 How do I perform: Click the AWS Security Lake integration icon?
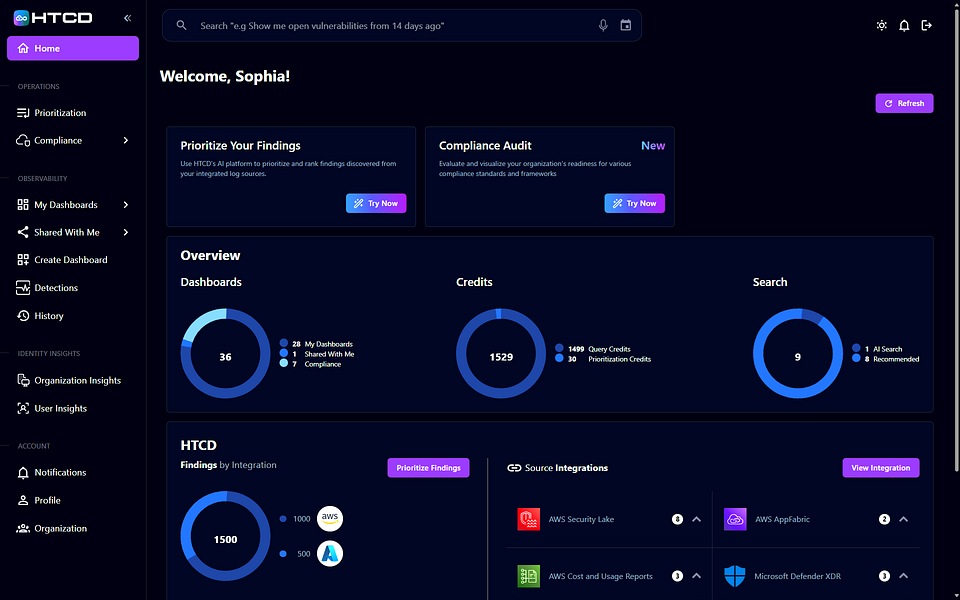529,519
